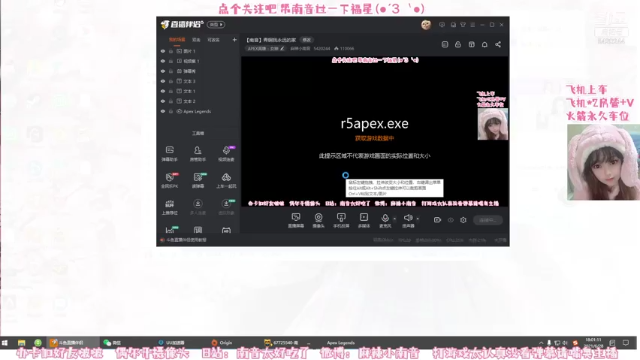Open the list icon in the room header

tap(445, 44)
